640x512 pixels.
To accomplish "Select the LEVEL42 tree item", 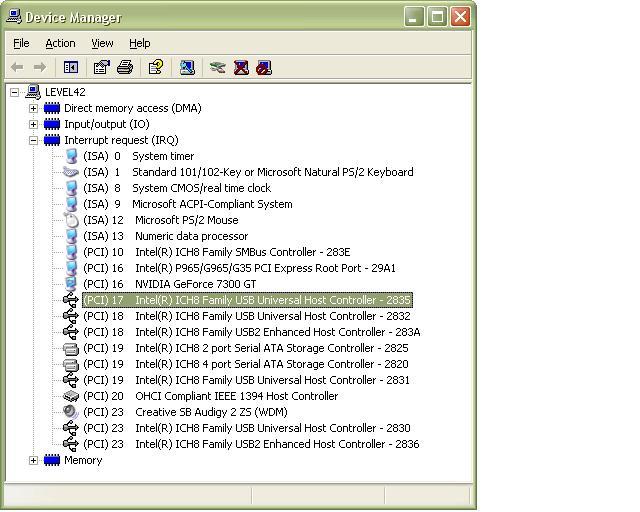I will pyautogui.click(x=65, y=92).
